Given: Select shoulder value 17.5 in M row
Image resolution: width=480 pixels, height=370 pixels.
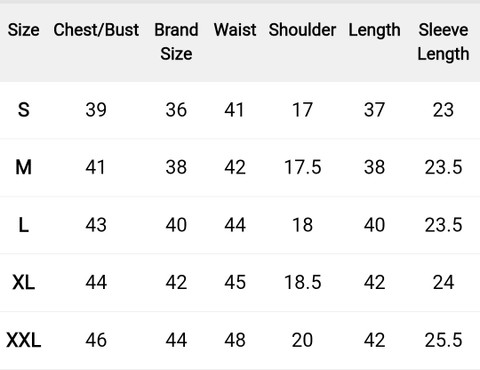Looking at the screenshot, I should pyautogui.click(x=302, y=167).
